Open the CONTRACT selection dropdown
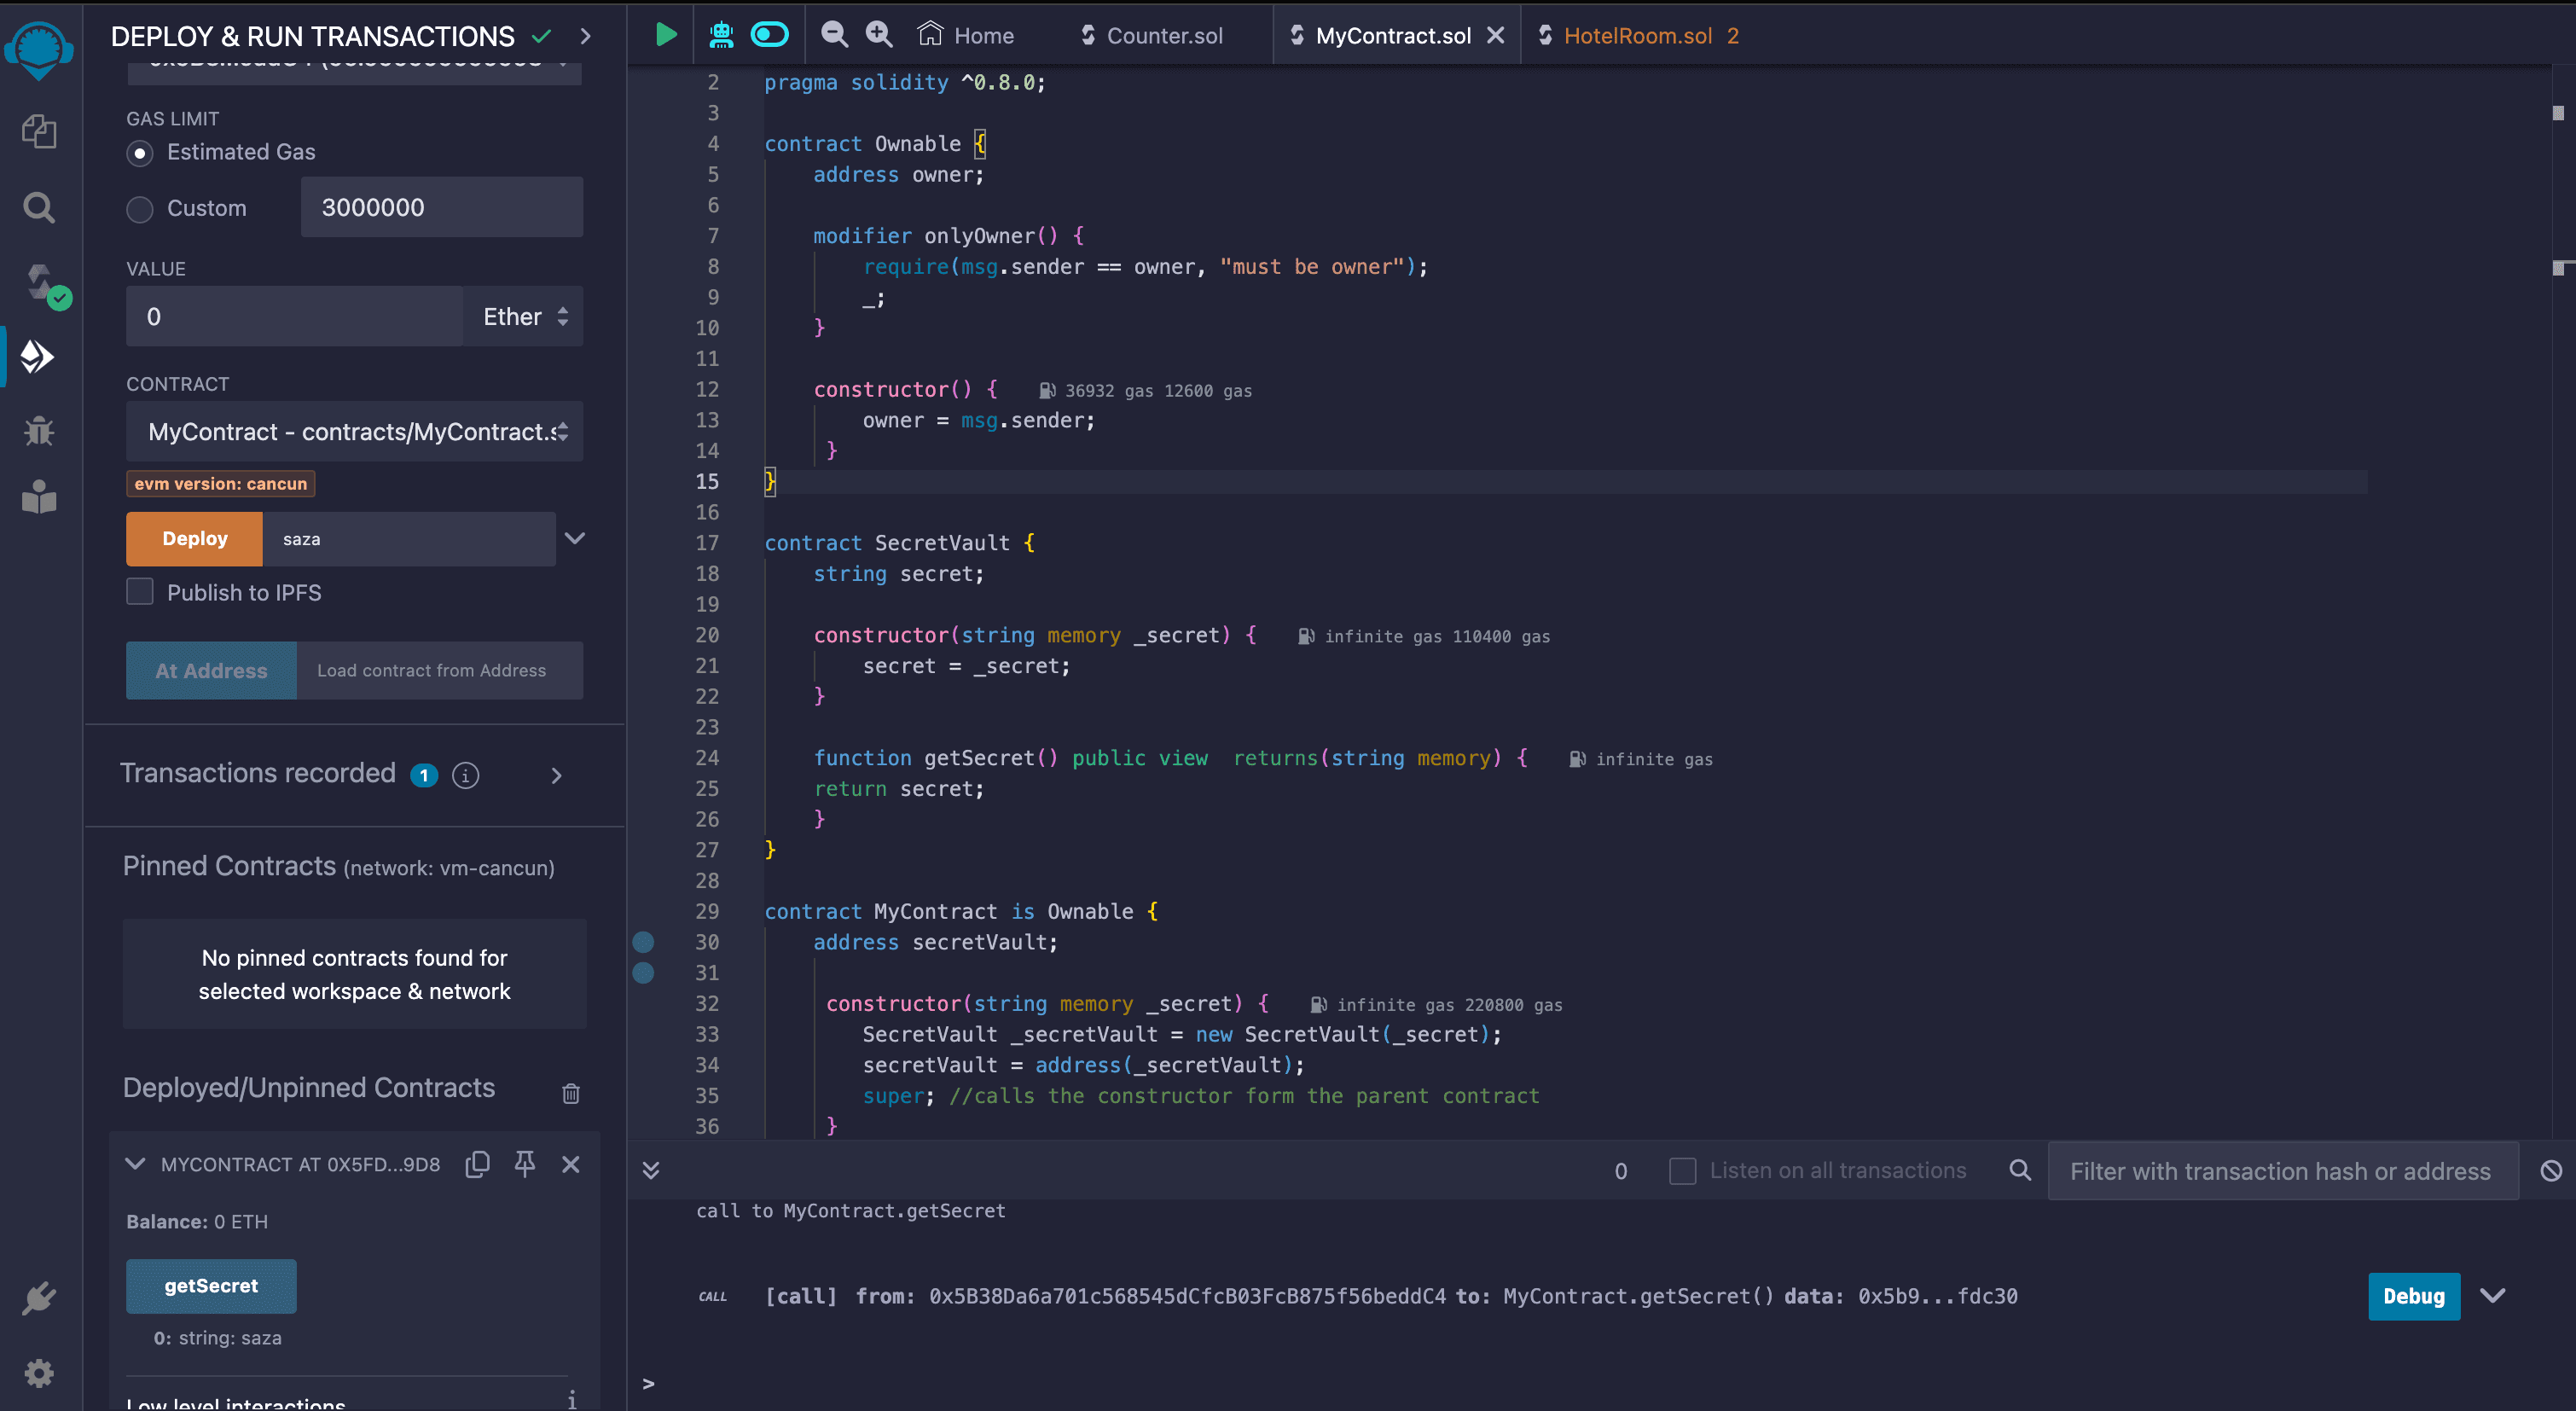Viewport: 2576px width, 1411px height. [x=355, y=431]
